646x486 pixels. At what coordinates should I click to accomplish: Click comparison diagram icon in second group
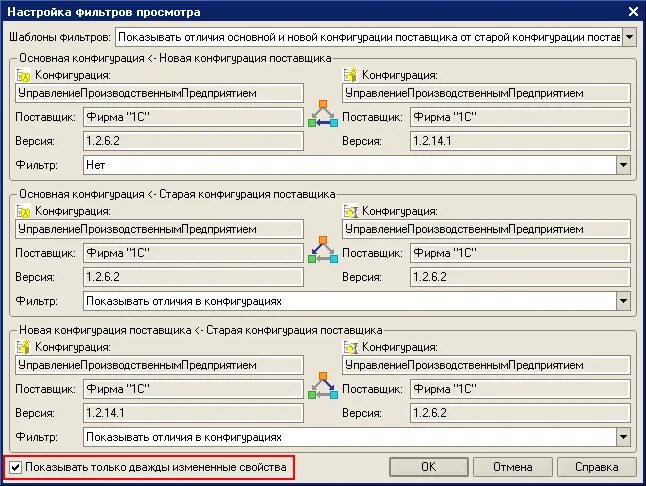[x=323, y=250]
